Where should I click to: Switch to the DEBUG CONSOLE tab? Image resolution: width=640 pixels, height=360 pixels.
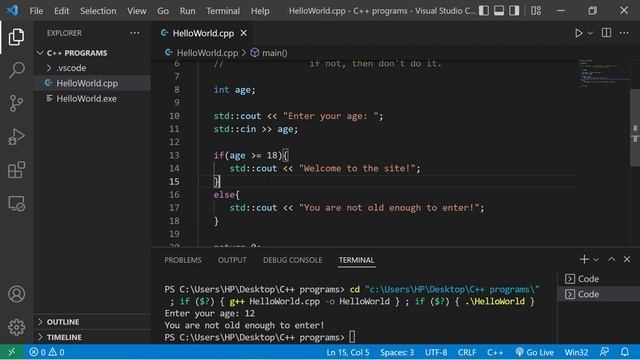tap(292, 260)
